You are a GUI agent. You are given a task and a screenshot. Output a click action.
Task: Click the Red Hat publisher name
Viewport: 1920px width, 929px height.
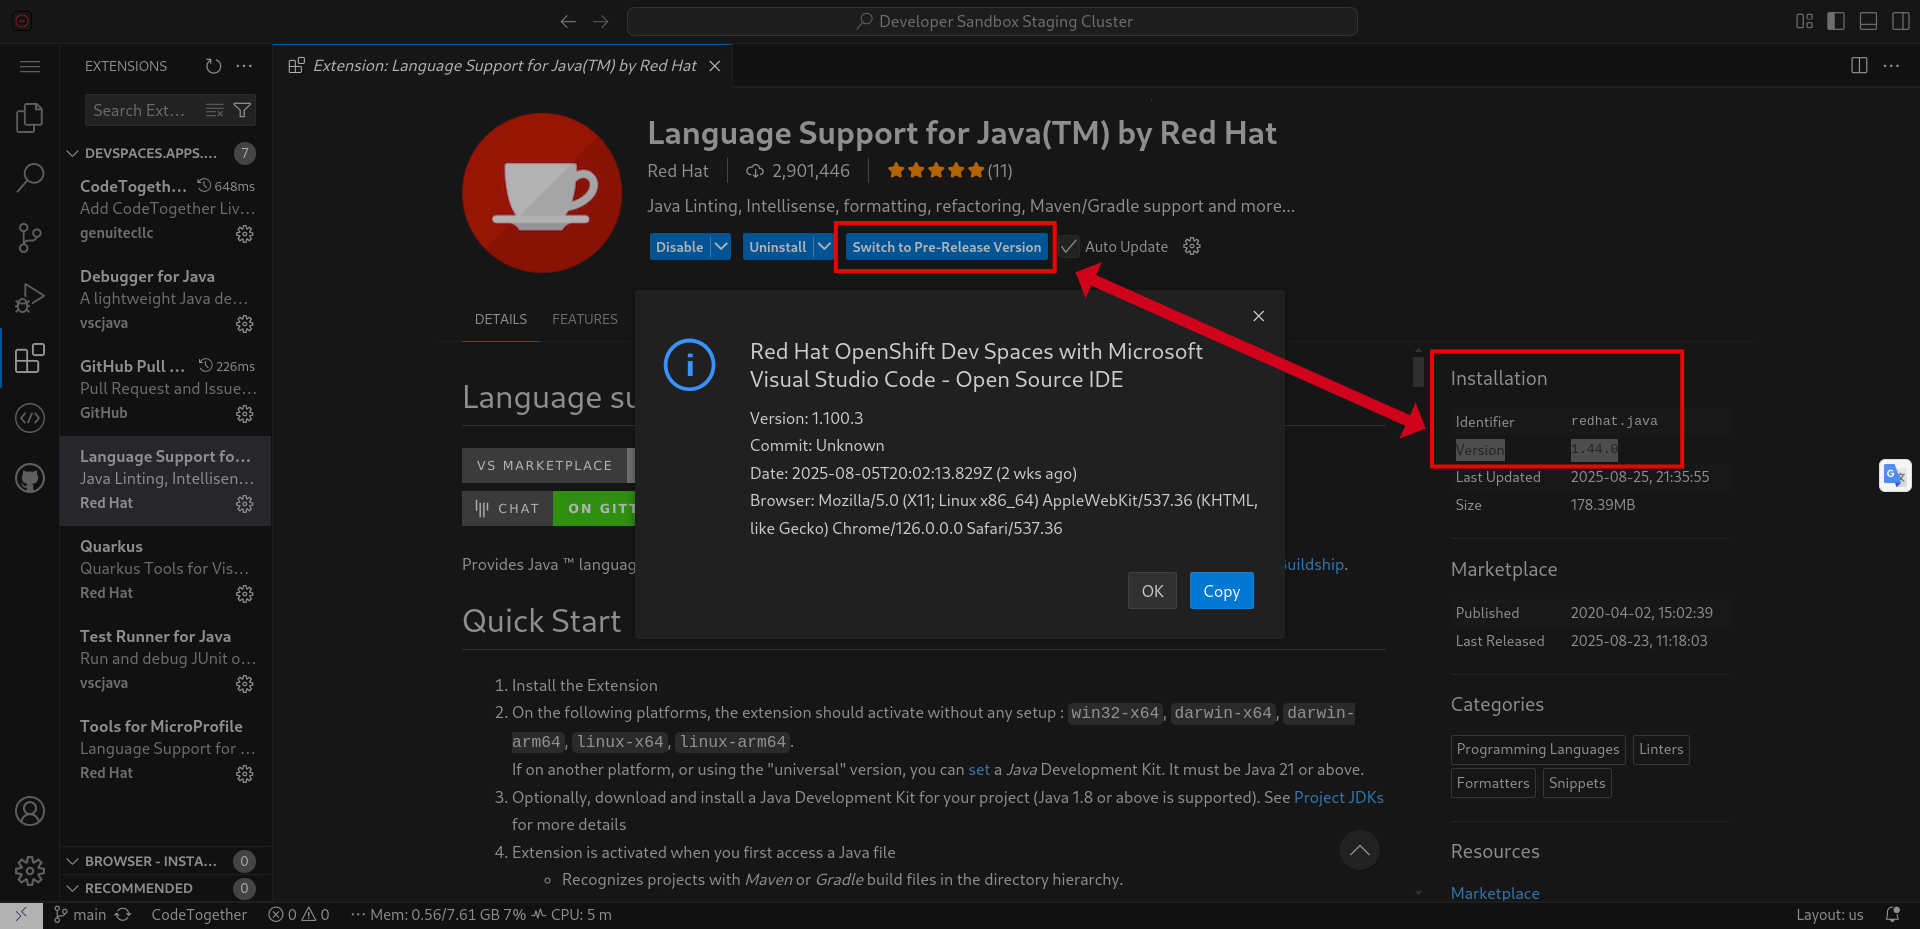(678, 171)
